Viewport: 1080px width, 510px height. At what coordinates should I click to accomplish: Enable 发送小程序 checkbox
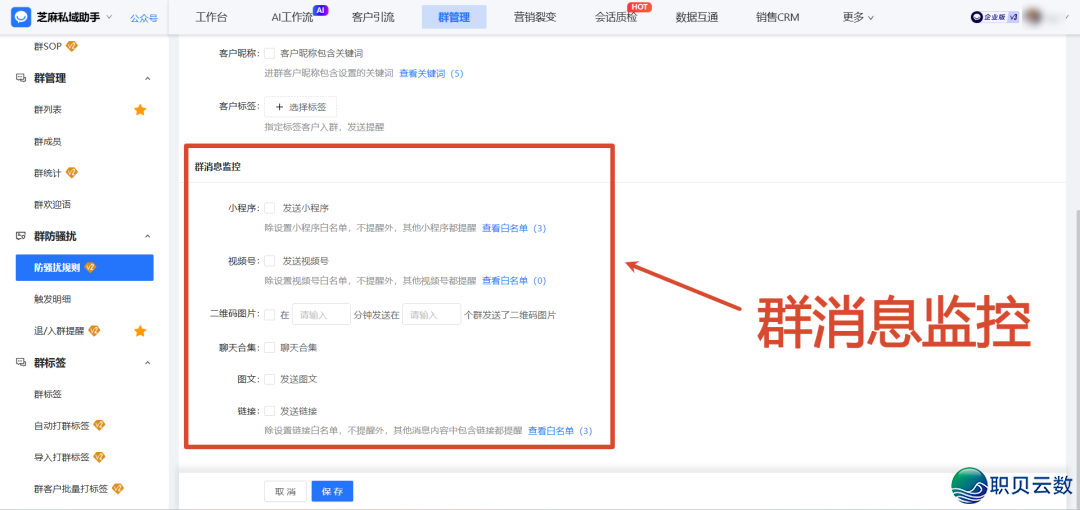pyautogui.click(x=270, y=207)
